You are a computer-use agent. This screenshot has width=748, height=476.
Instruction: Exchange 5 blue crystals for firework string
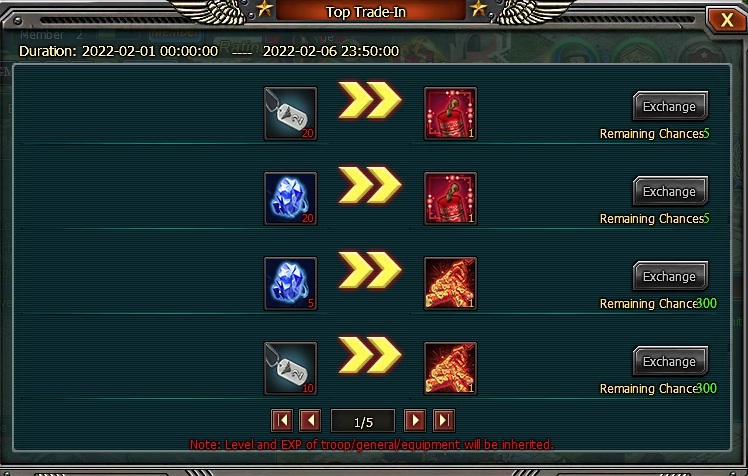(670, 276)
